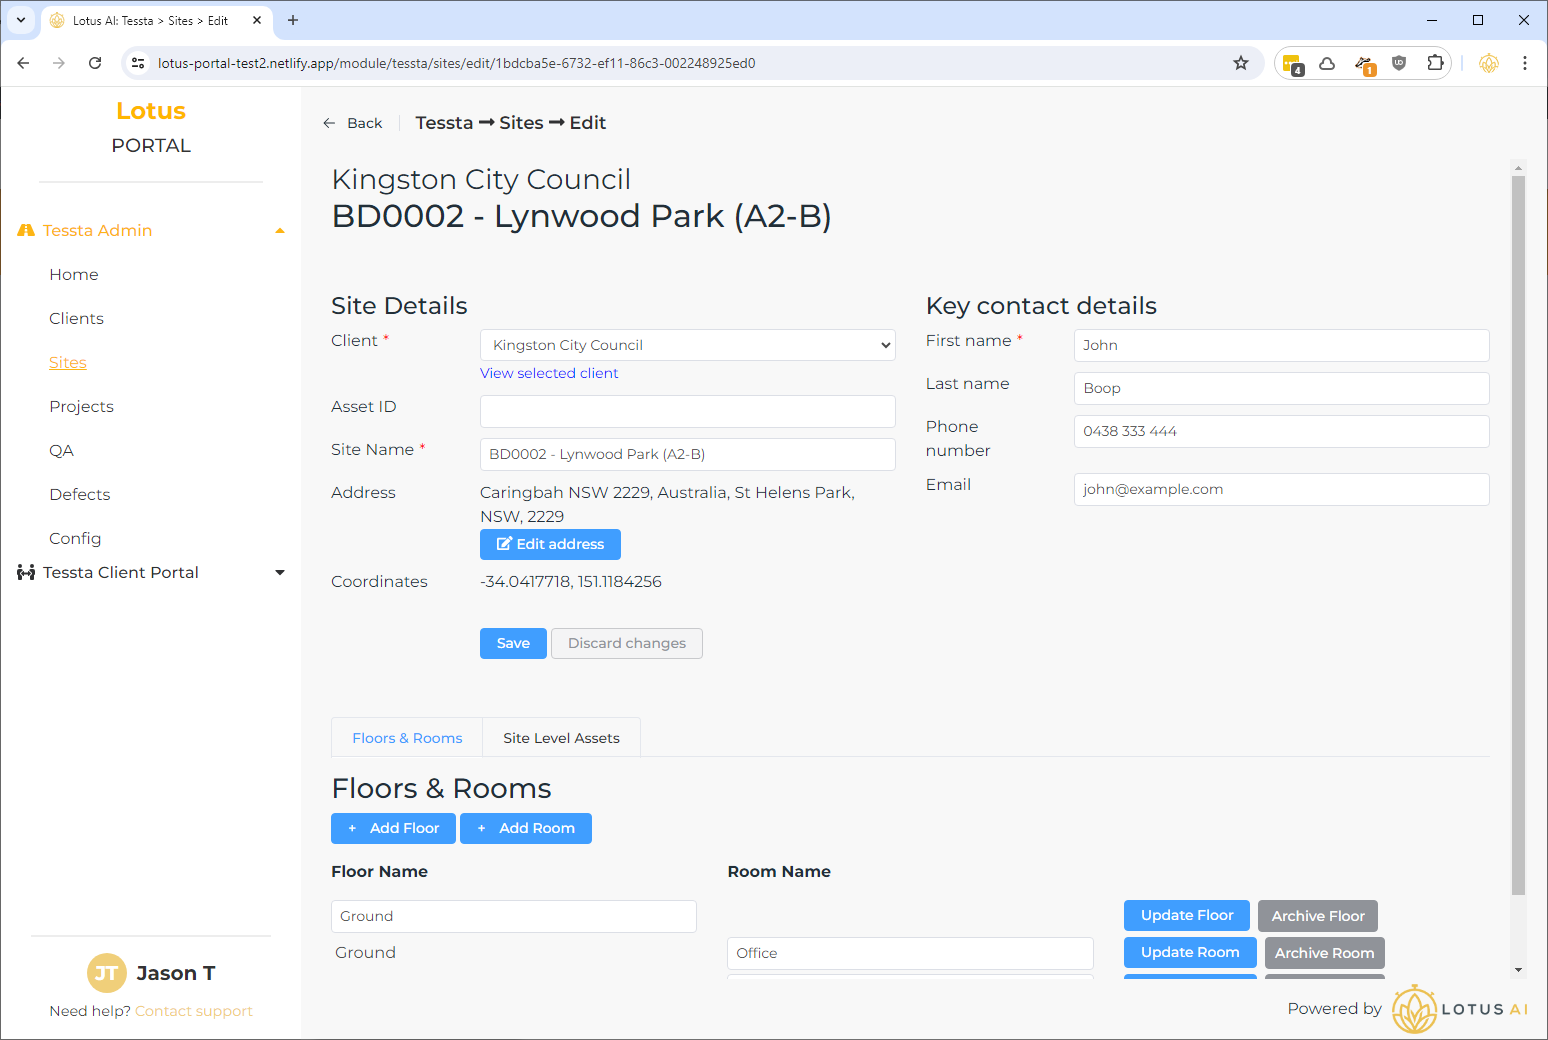Reload the page with the refresh icon
This screenshot has width=1548, height=1040.
(95, 63)
